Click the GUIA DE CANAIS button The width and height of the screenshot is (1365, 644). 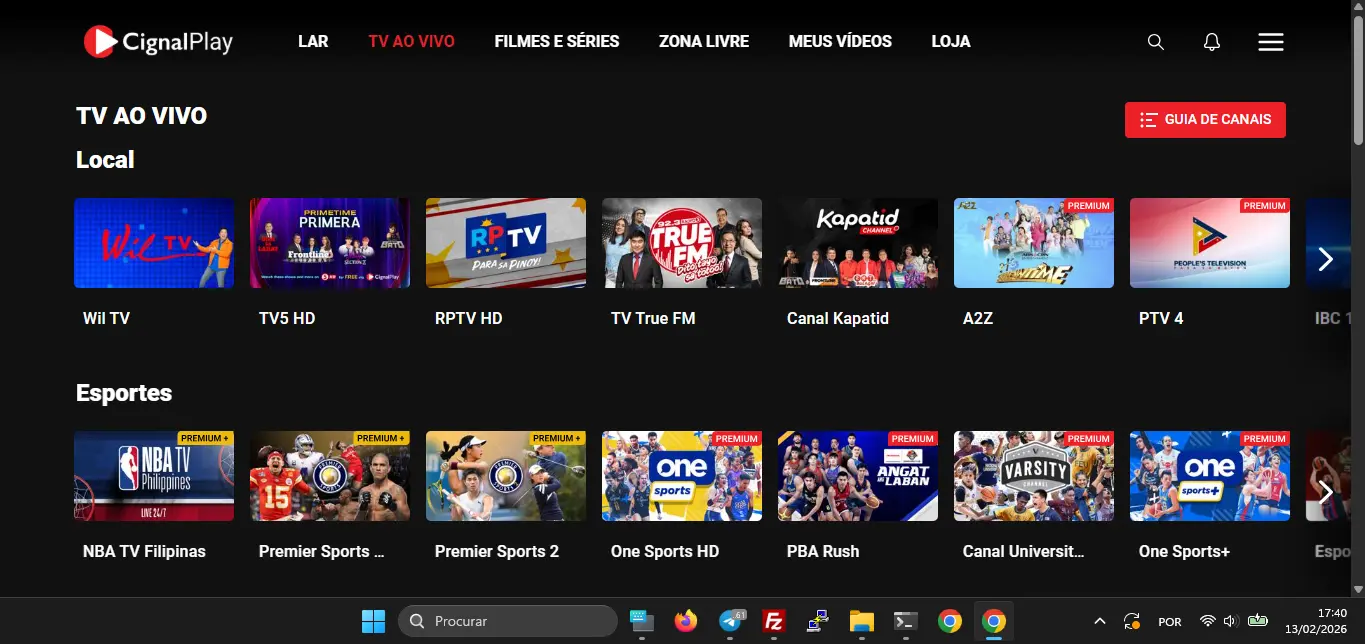[x=1205, y=119]
